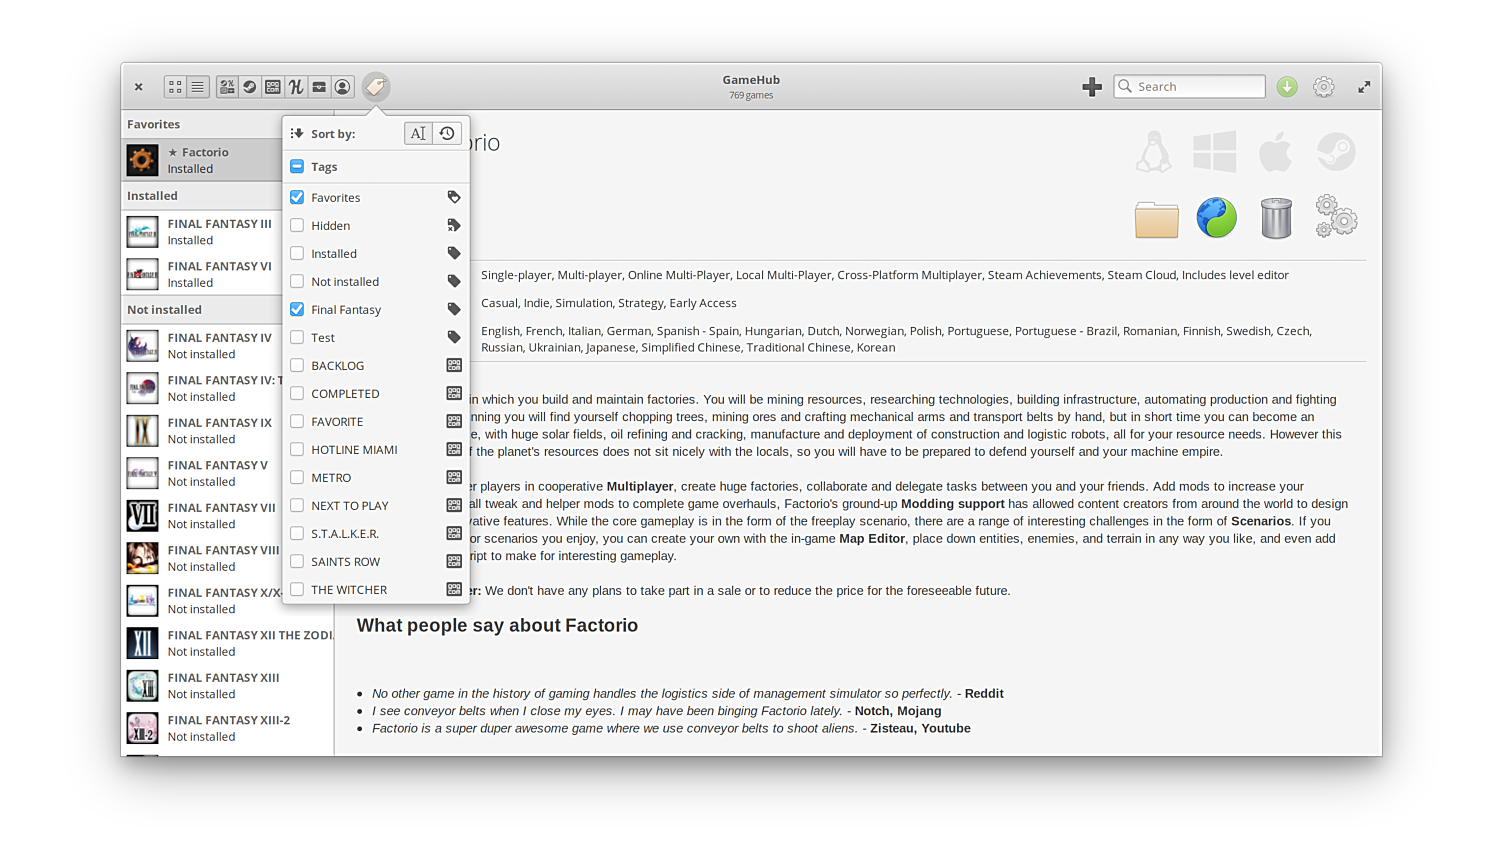This screenshot has width=1504, height=846.
Task: Click the add game plus icon
Action: tap(1092, 87)
